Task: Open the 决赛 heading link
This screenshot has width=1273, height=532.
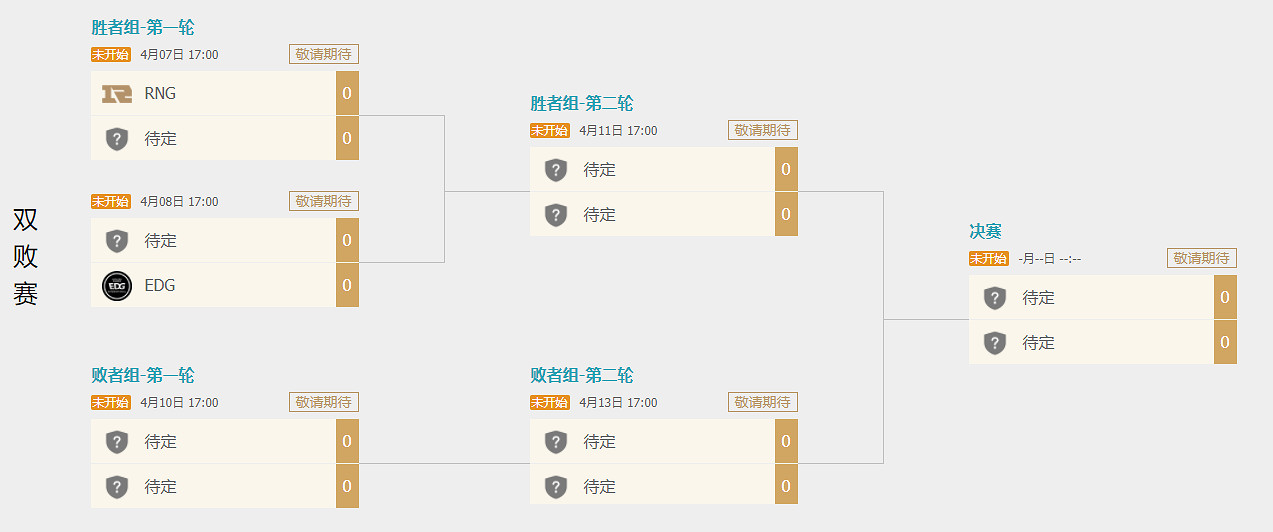Action: coord(985,231)
